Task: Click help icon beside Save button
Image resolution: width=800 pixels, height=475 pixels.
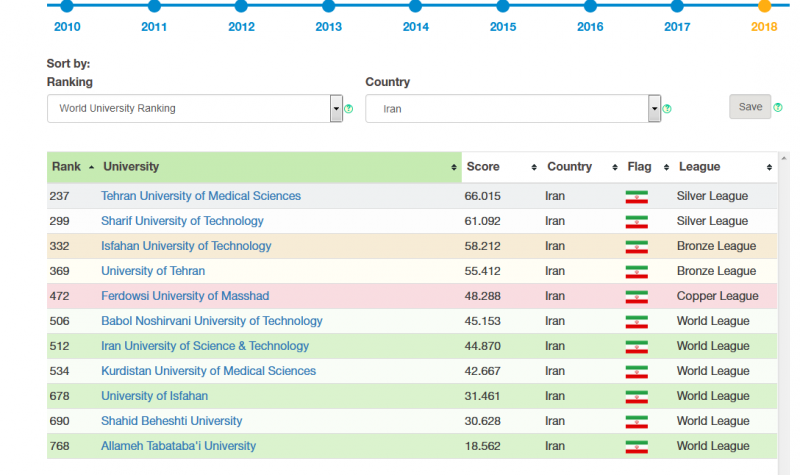Action: tap(778, 107)
